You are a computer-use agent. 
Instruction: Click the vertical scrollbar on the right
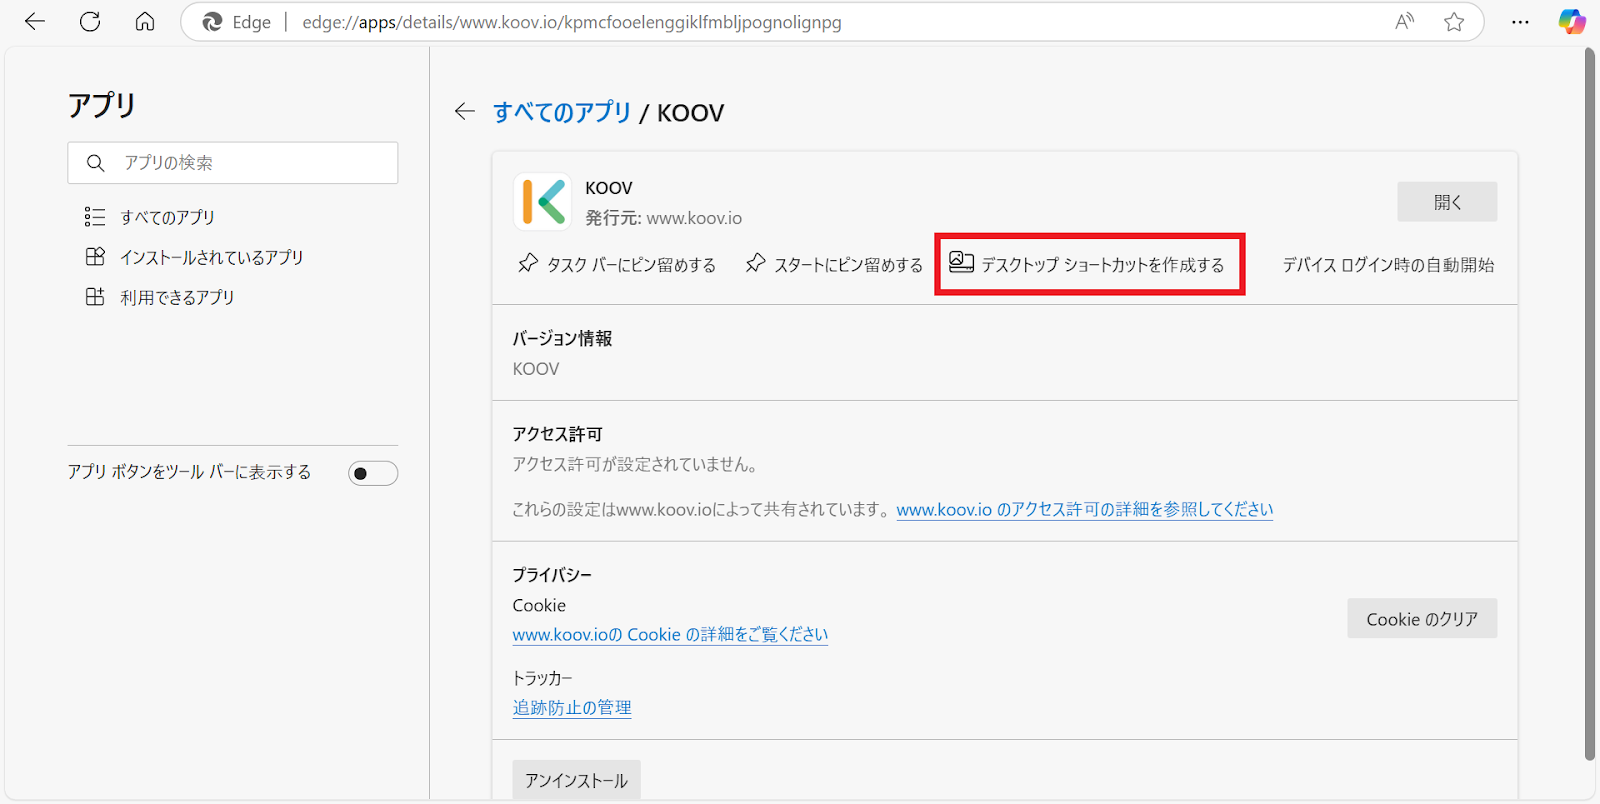[x=1590, y=404]
